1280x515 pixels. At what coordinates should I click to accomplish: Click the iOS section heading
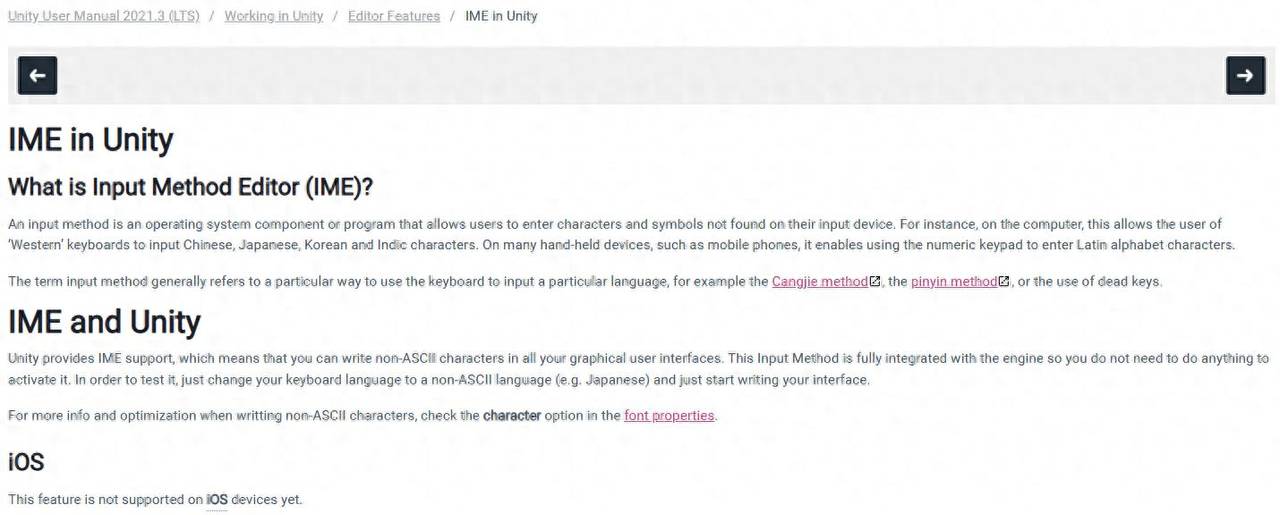click(x=26, y=461)
